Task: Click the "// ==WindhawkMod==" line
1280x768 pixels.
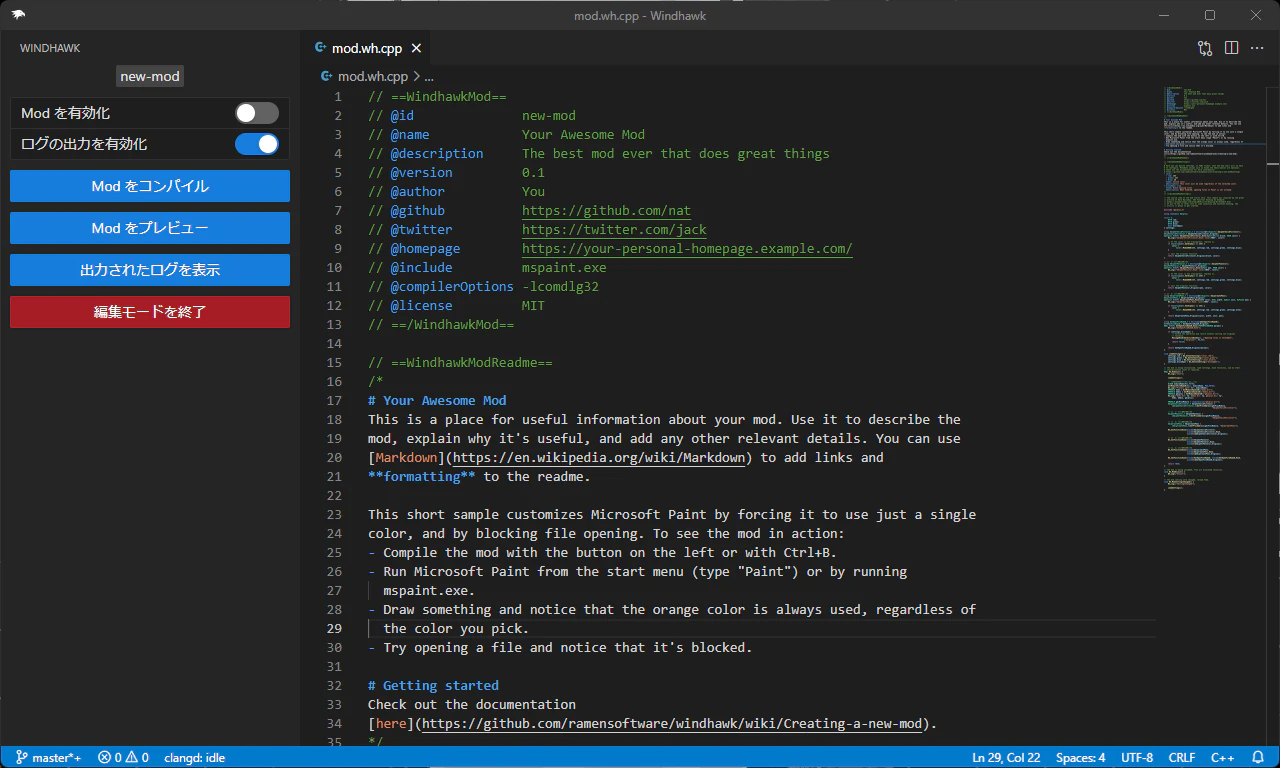Action: pyautogui.click(x=437, y=97)
